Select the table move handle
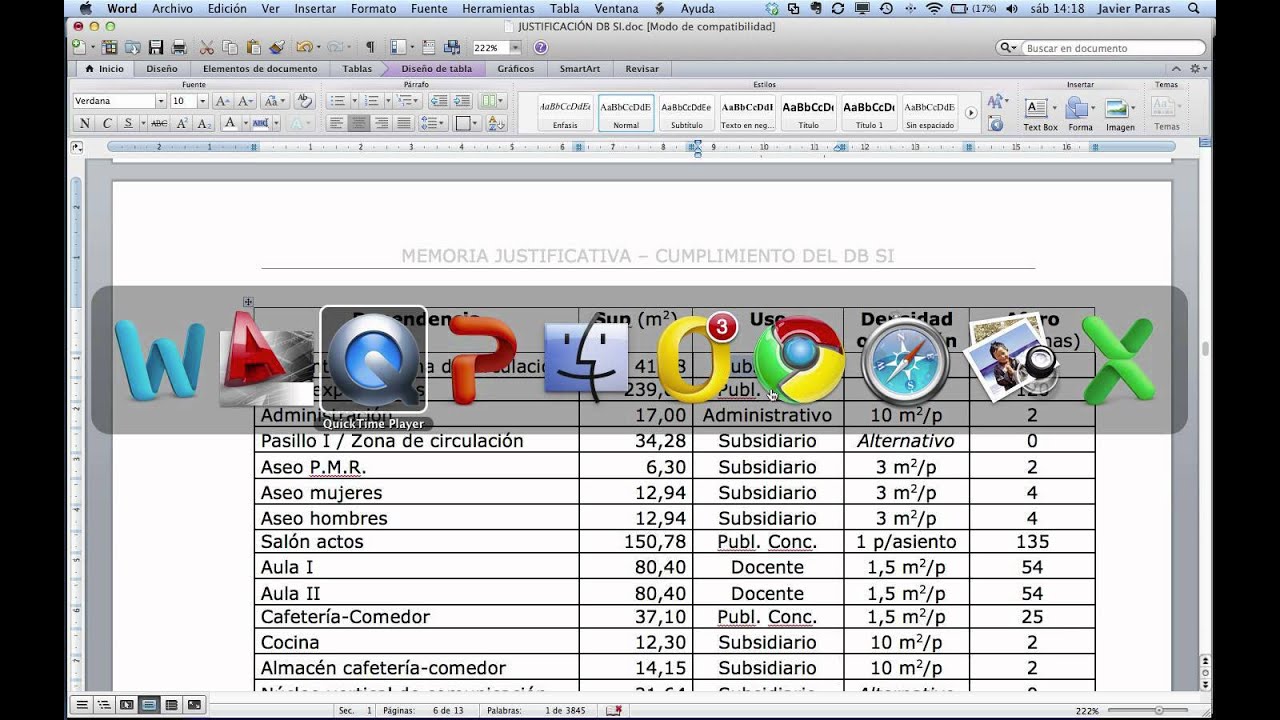The width and height of the screenshot is (1280, 720). tap(248, 302)
